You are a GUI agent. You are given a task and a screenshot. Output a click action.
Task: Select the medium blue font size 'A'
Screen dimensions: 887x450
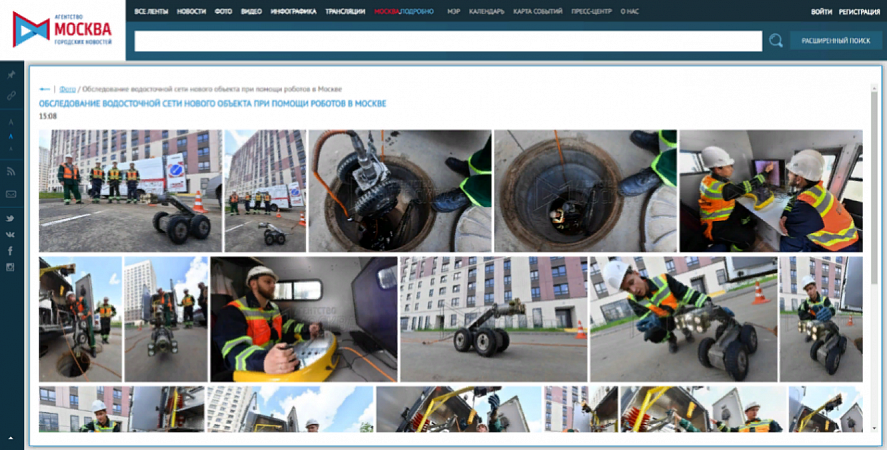11,136
